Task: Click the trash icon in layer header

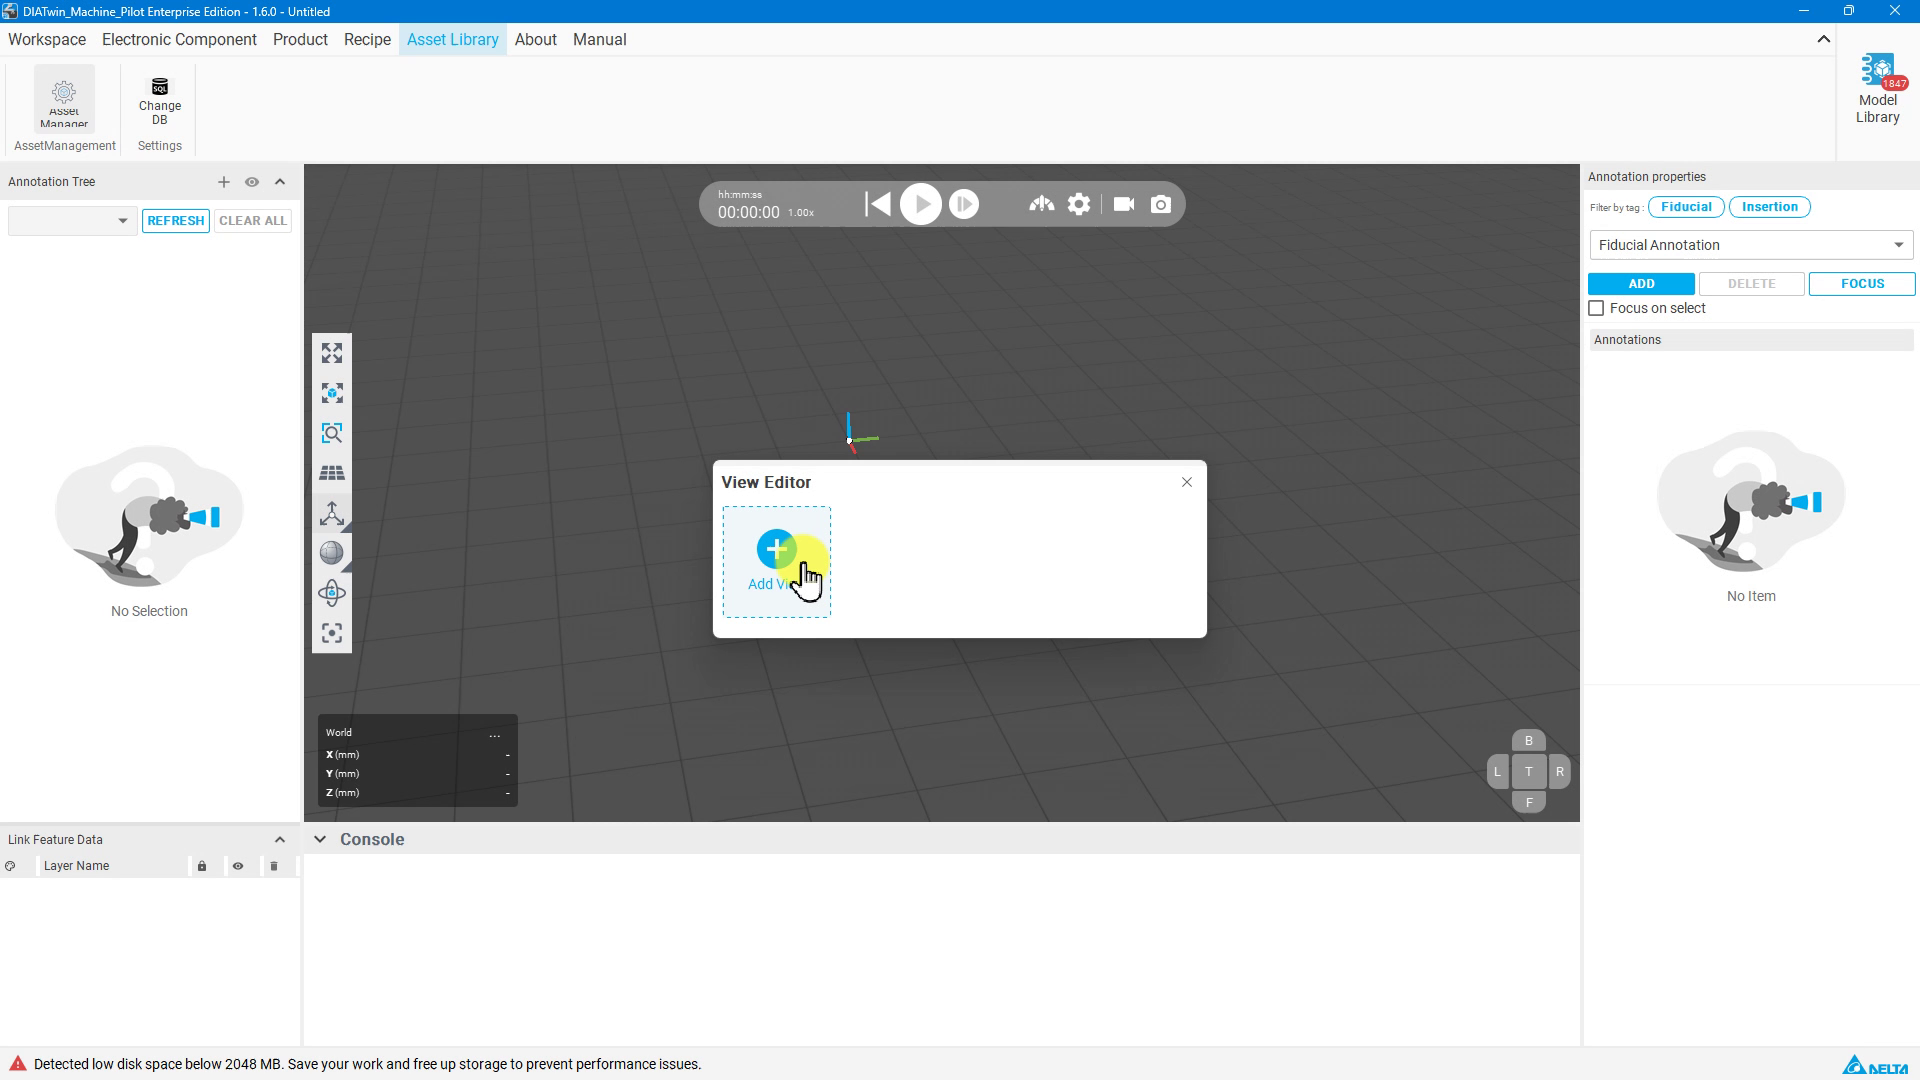Action: (274, 866)
